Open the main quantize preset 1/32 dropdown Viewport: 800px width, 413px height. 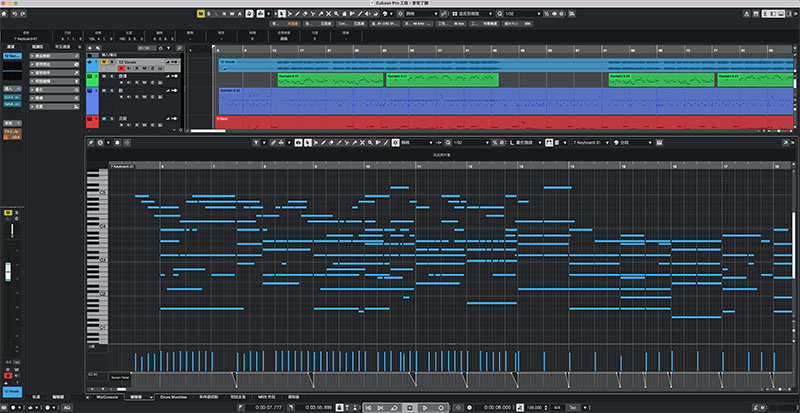[522, 14]
